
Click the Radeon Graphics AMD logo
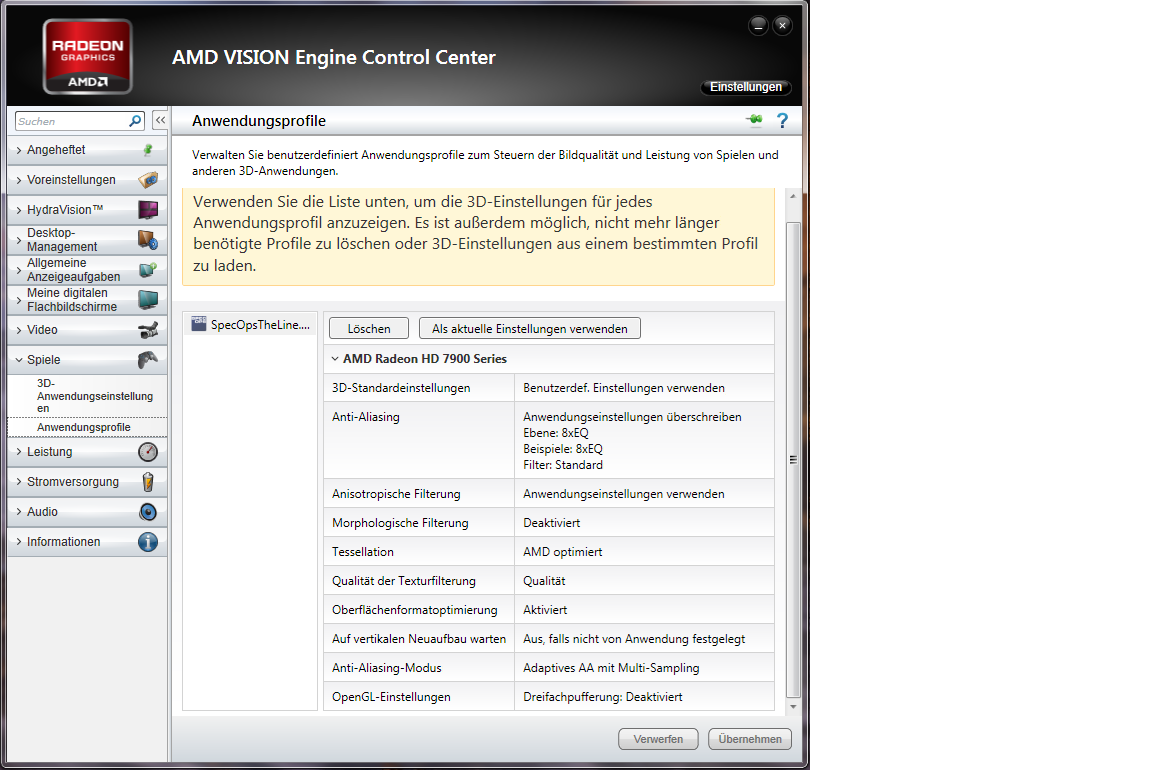87,57
